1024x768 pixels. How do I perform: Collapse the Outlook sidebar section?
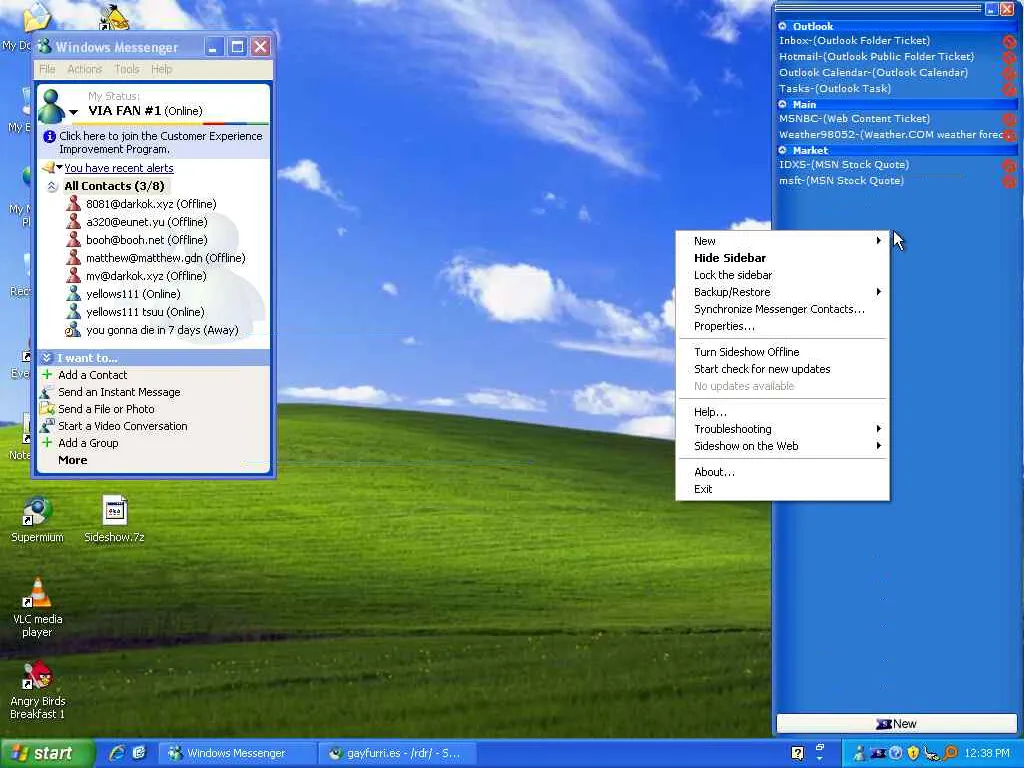pos(782,26)
